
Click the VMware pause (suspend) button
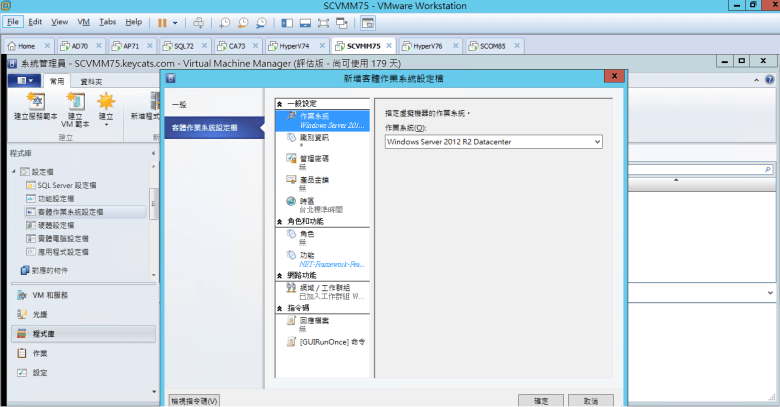pyautogui.click(x=161, y=21)
